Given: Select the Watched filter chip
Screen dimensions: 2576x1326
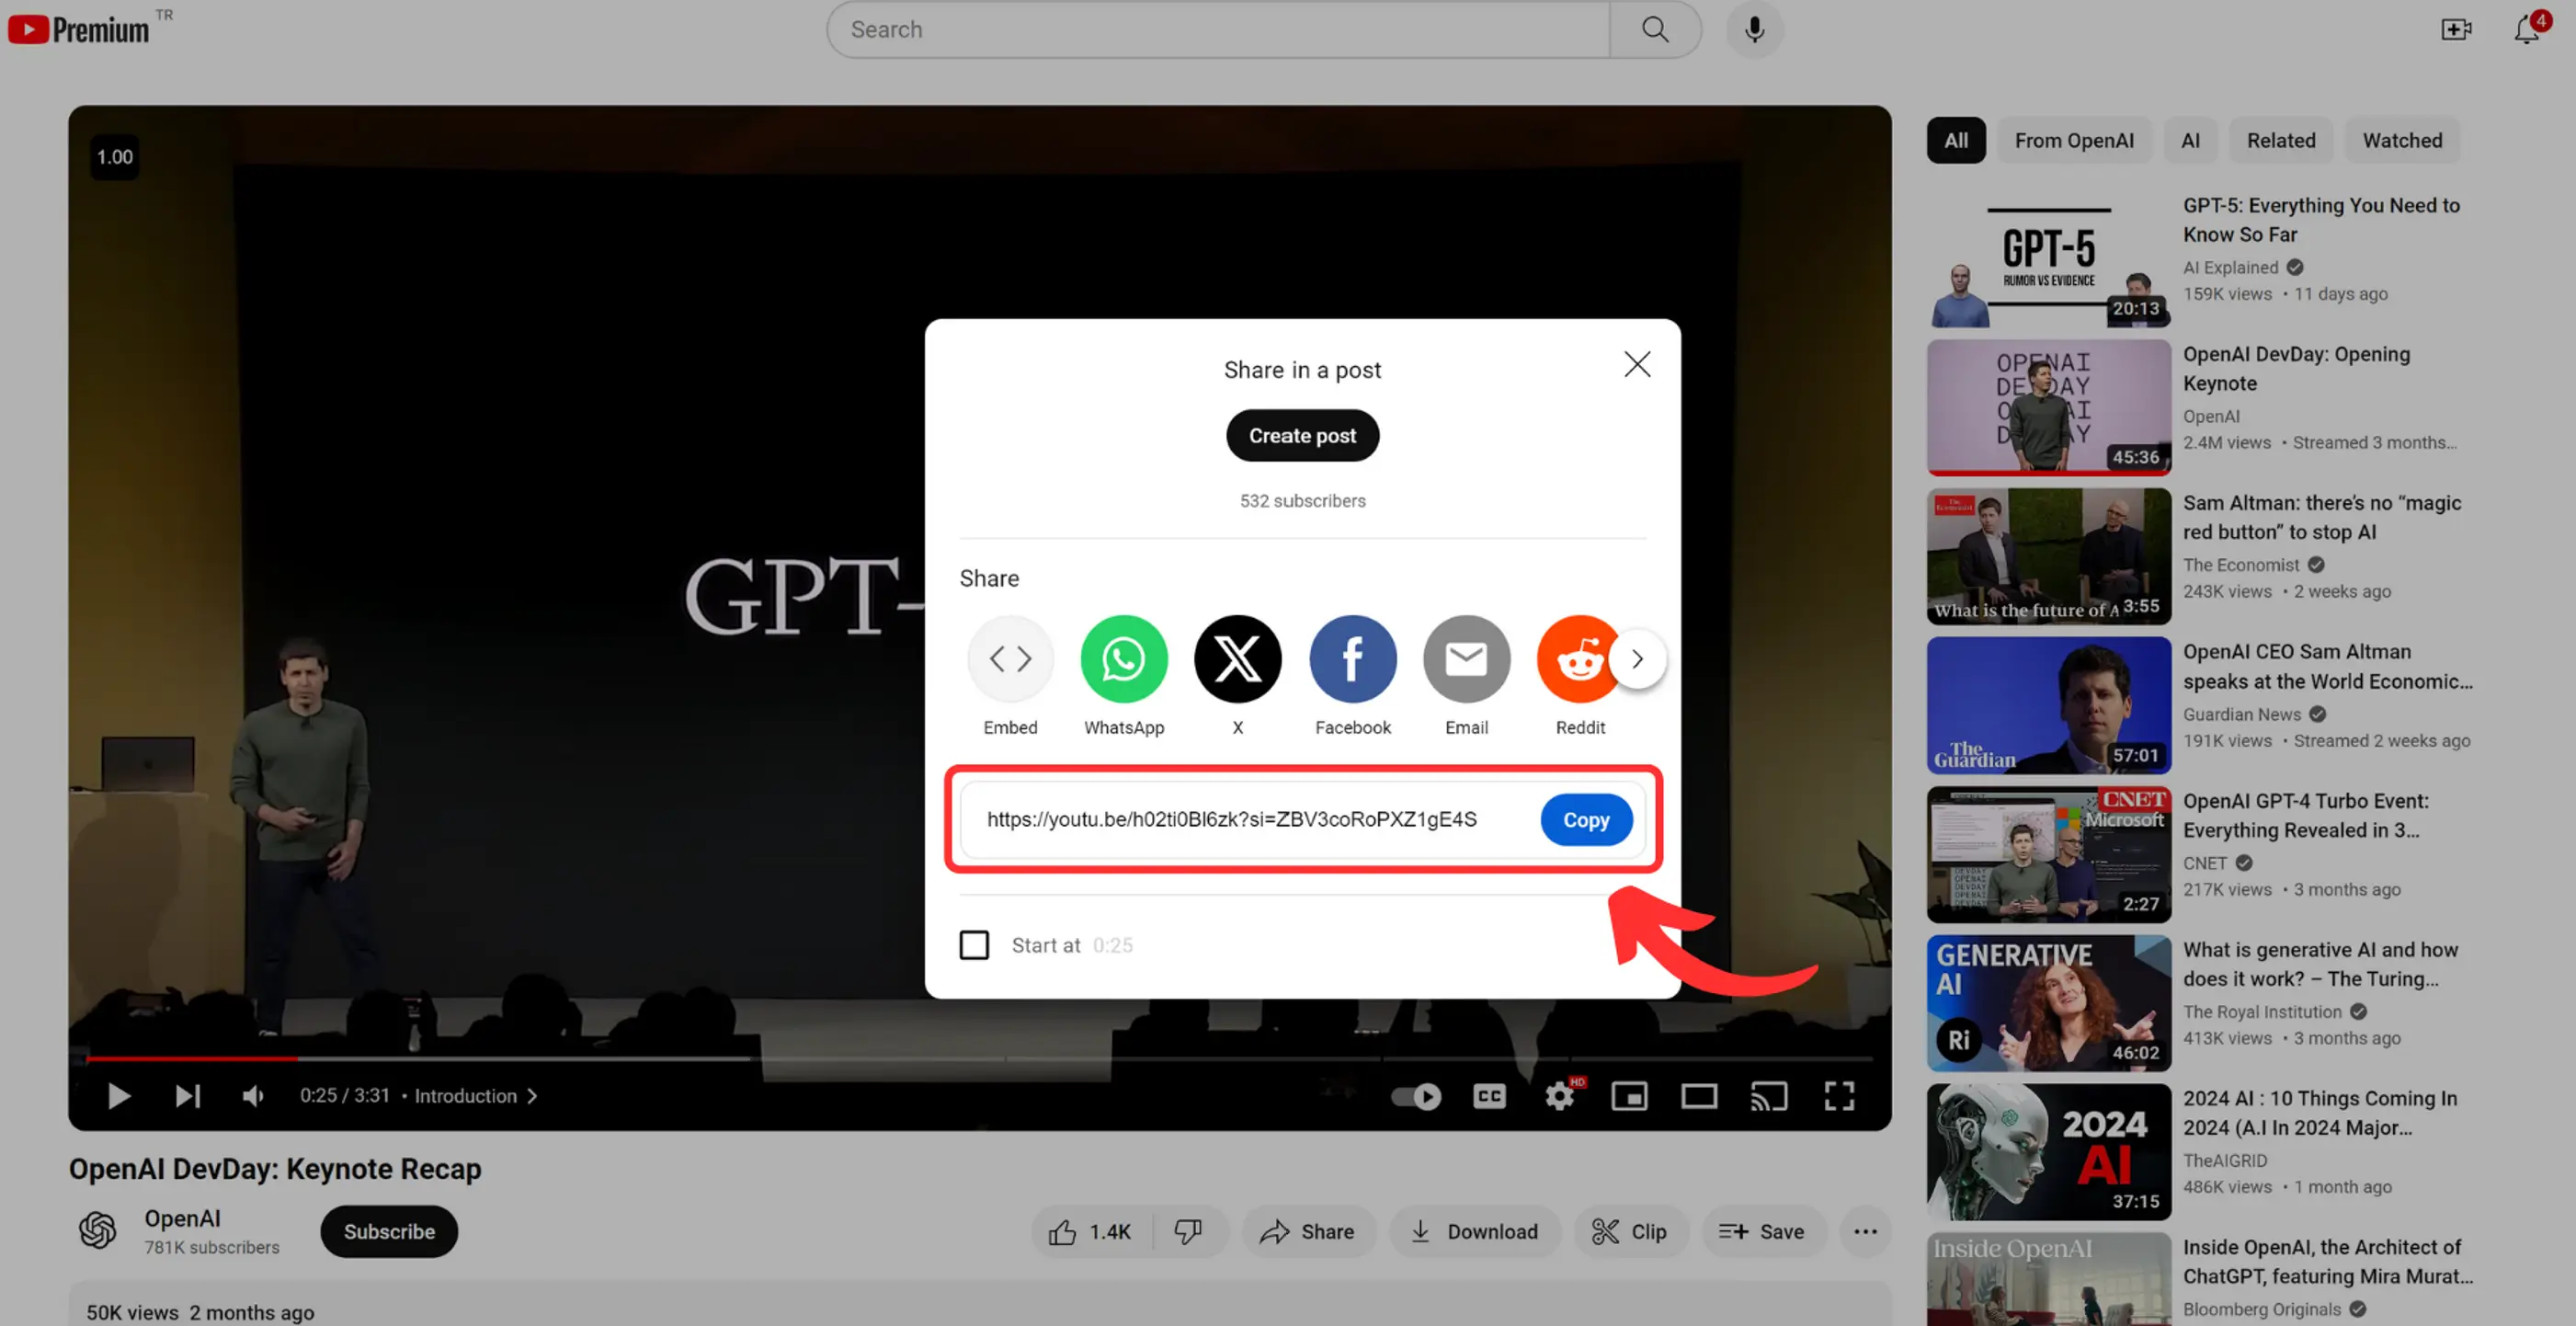Looking at the screenshot, I should 2401,140.
